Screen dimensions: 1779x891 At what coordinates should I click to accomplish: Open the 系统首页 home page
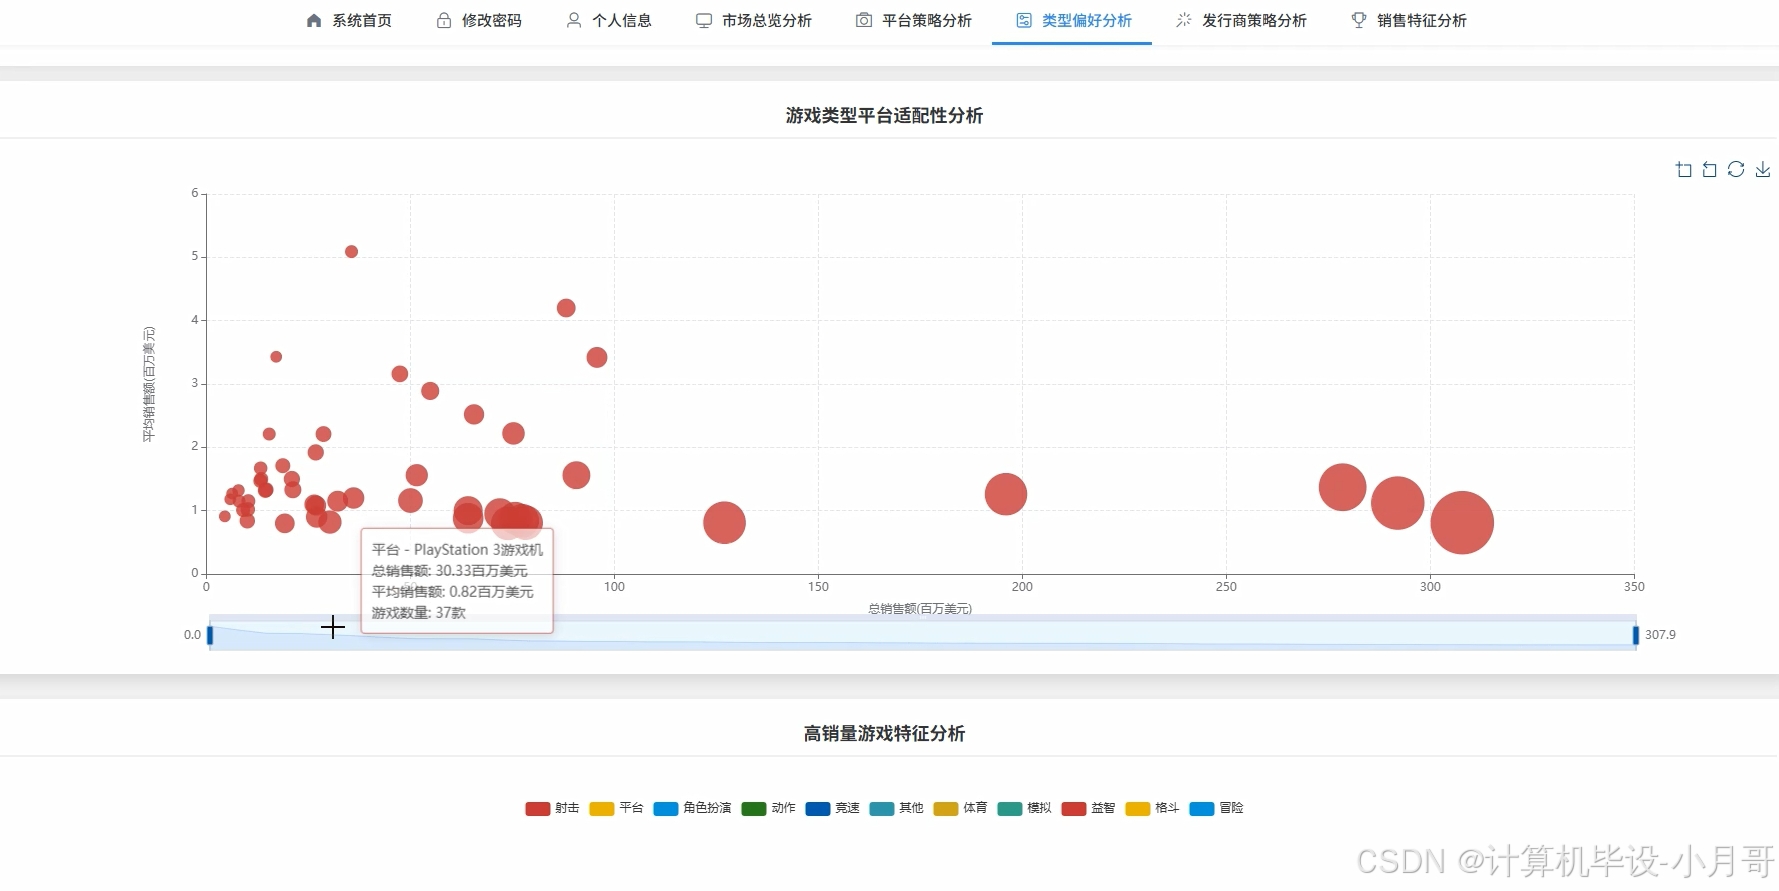[x=349, y=20]
